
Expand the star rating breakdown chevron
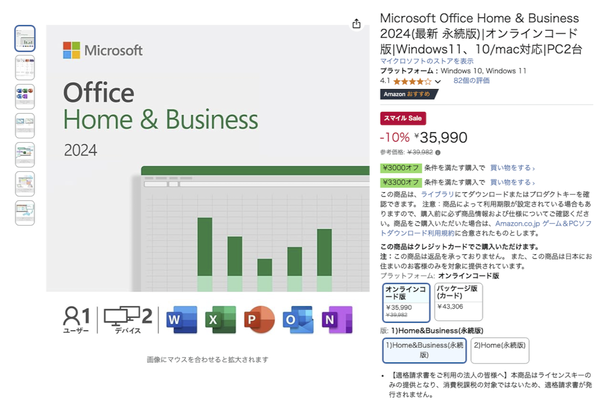[x=437, y=81]
